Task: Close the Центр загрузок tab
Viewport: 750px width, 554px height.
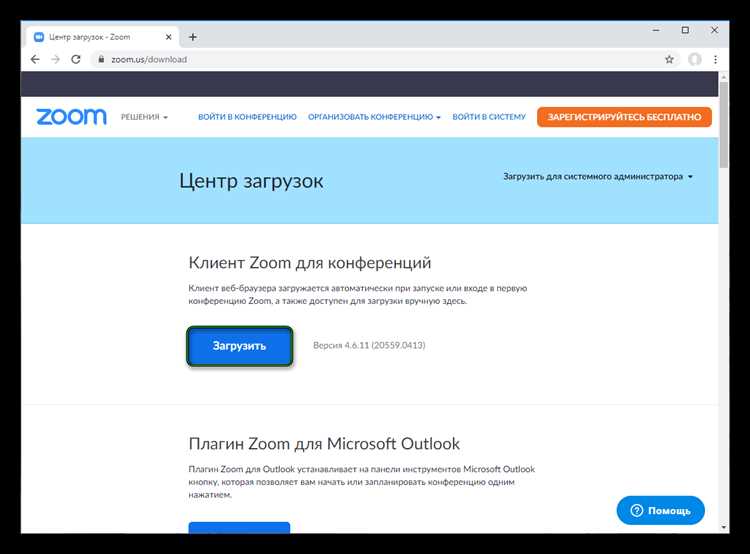Action: pos(168,37)
